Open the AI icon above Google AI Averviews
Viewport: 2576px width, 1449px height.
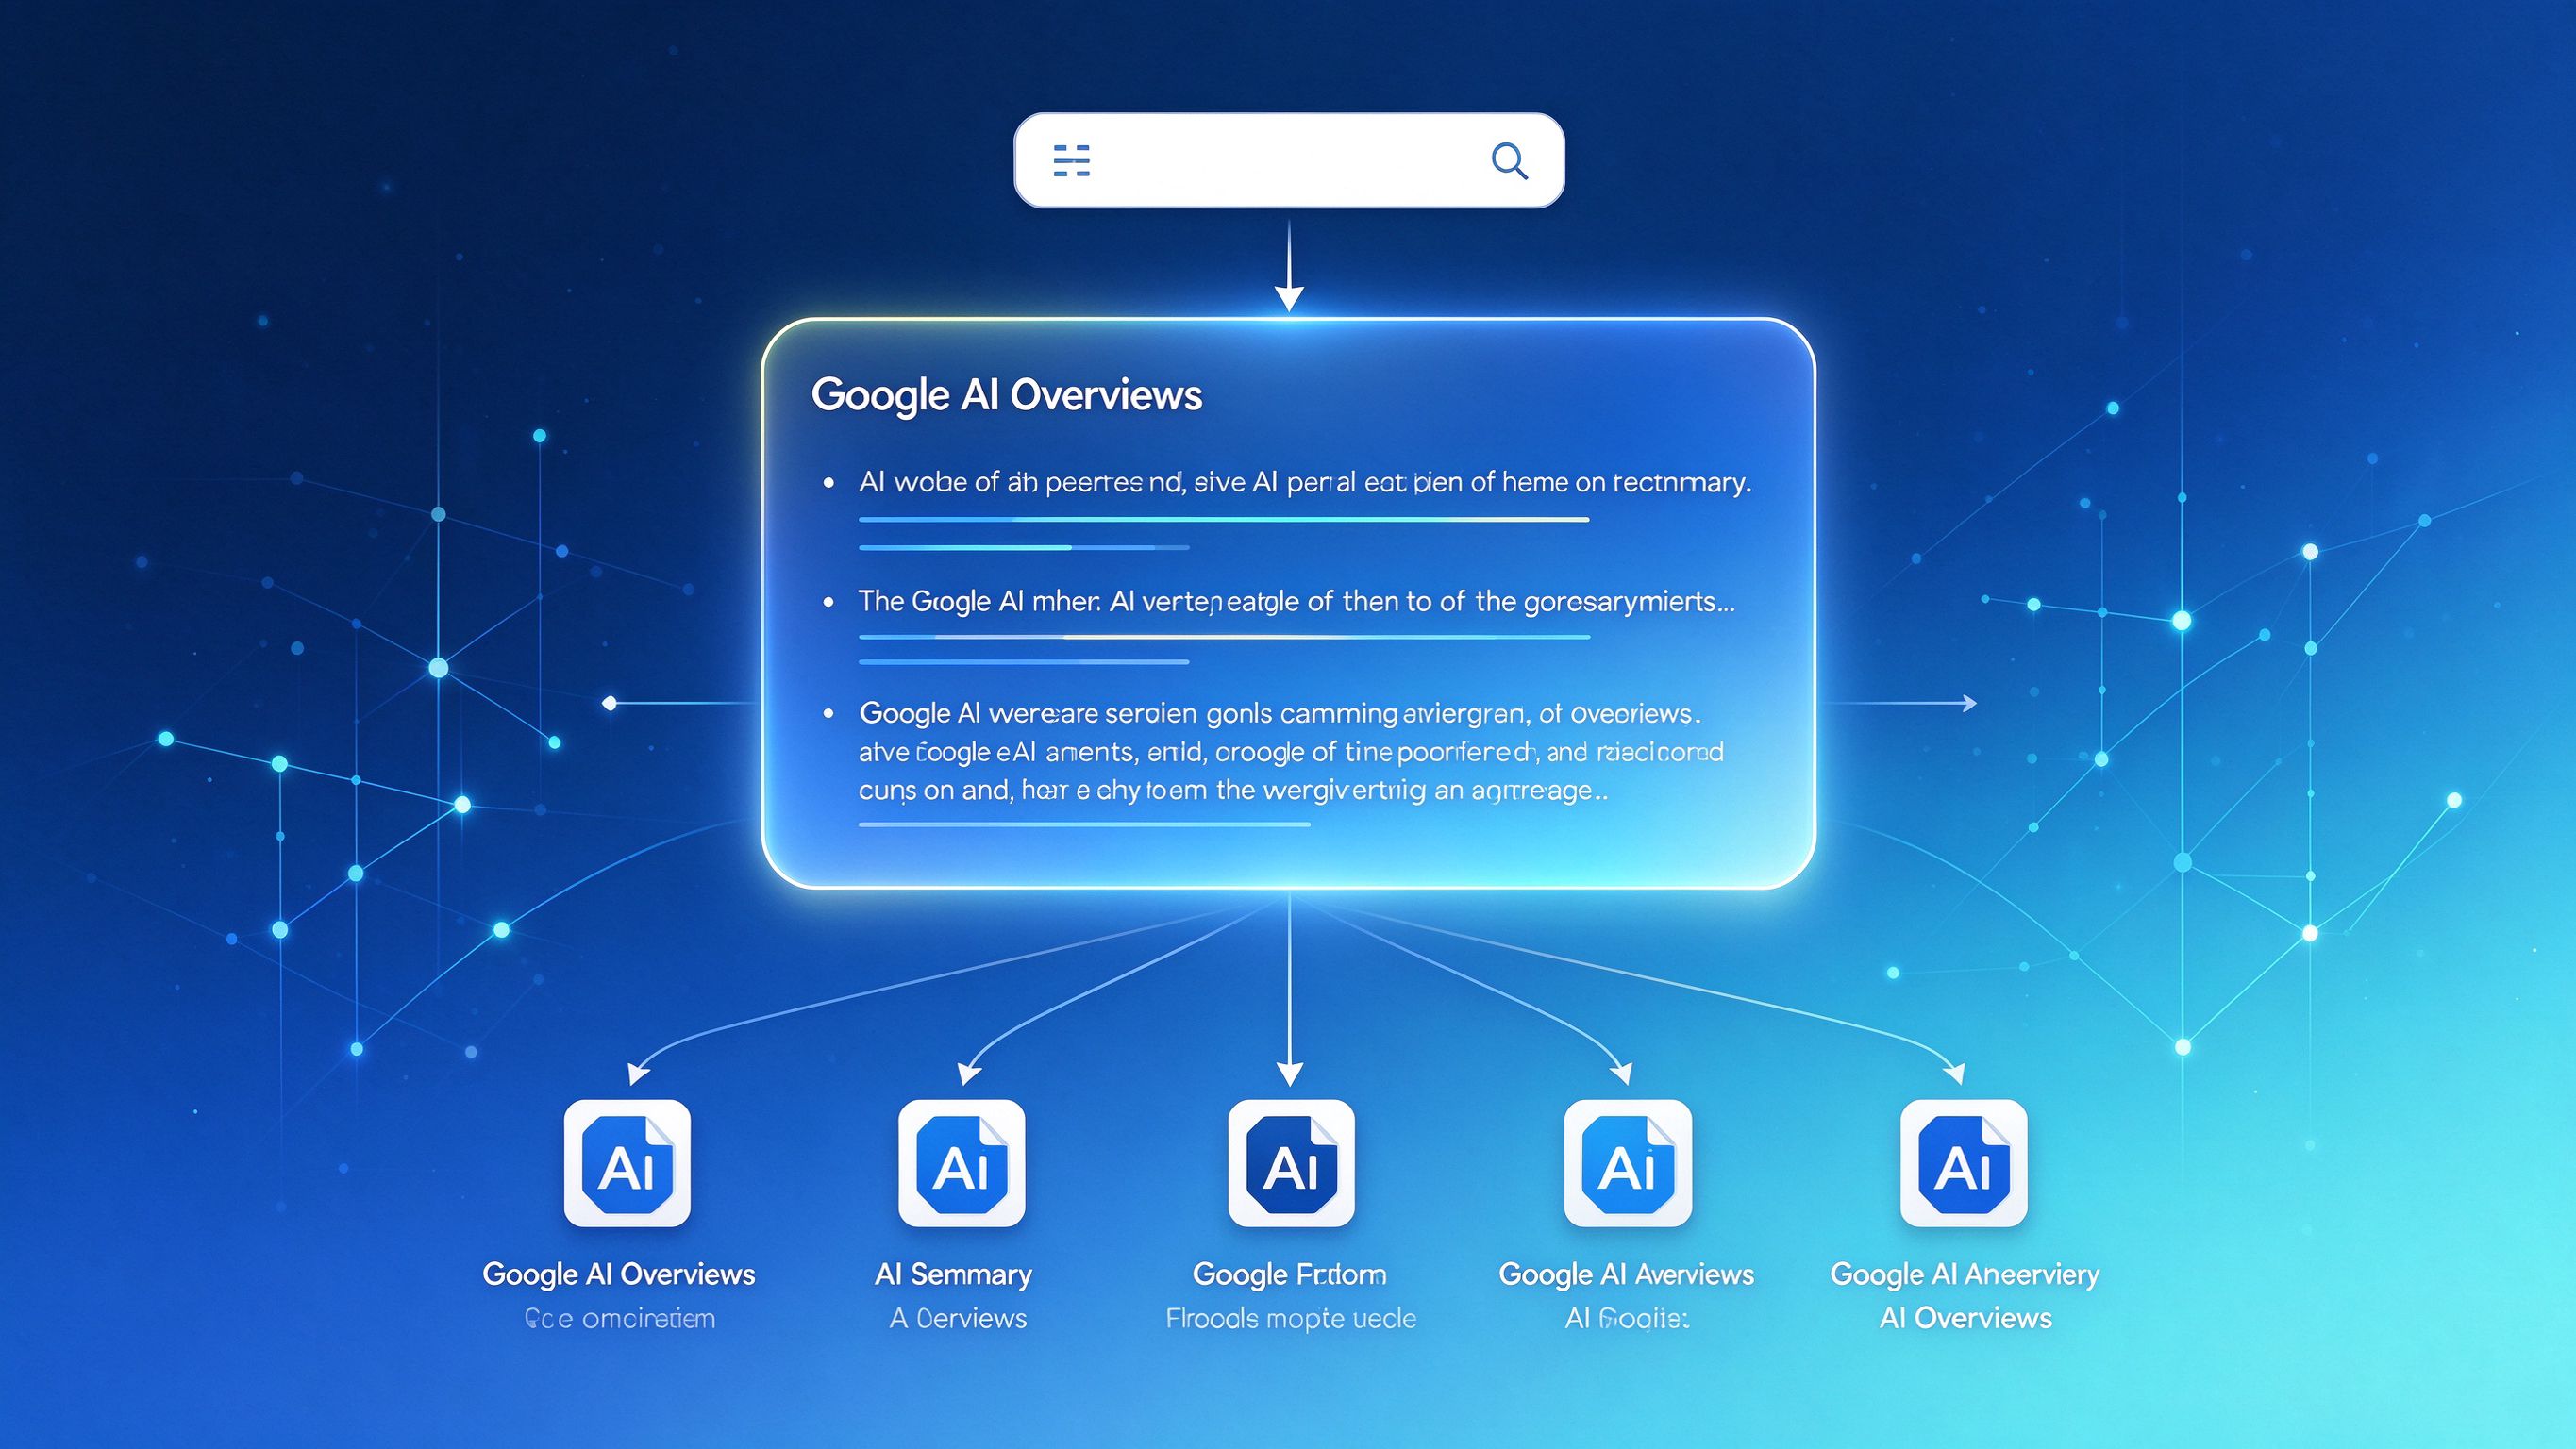pyautogui.click(x=1628, y=1163)
